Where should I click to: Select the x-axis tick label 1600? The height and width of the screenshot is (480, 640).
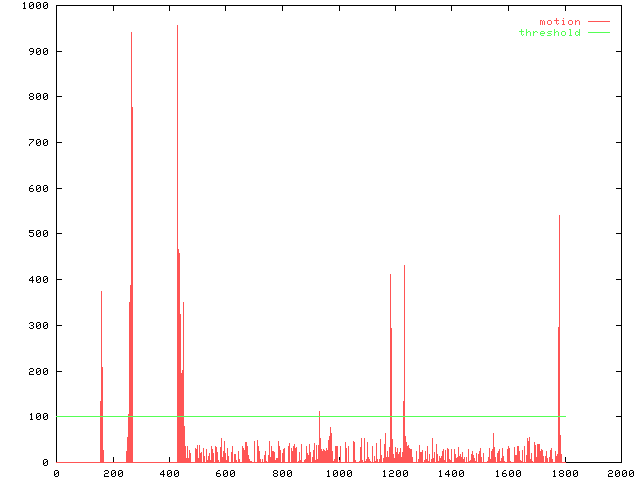point(507,473)
